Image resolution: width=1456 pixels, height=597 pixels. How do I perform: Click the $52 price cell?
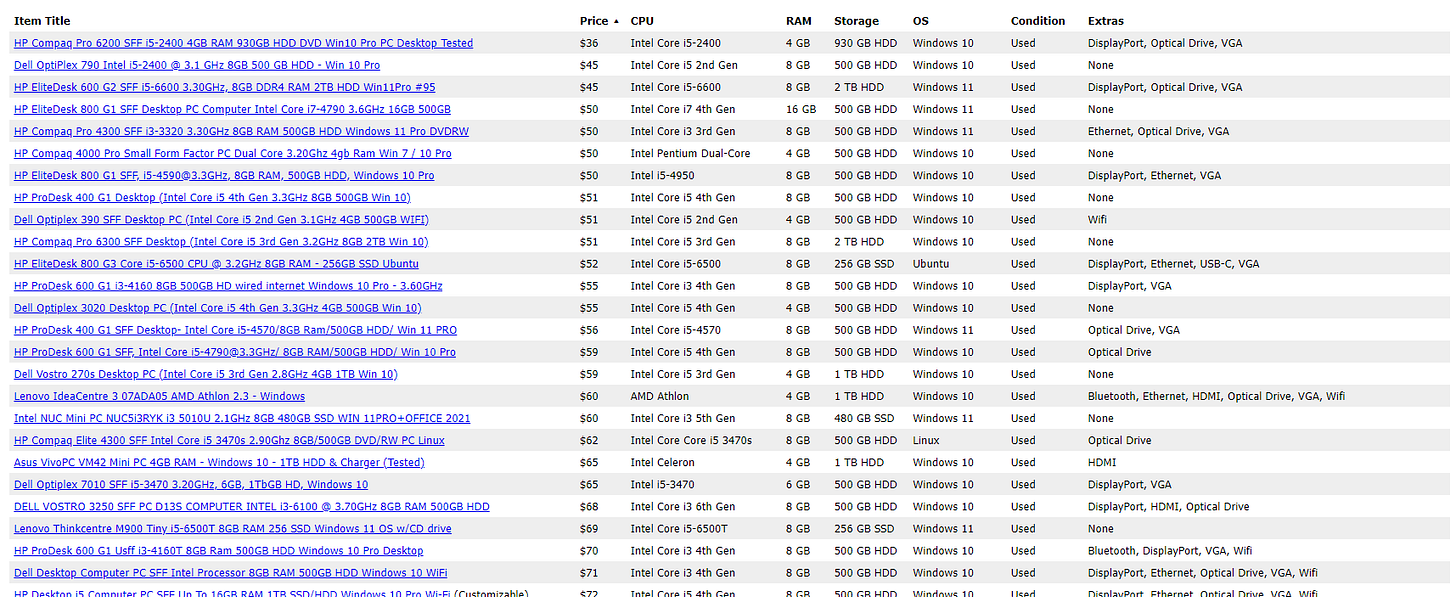tap(589, 264)
